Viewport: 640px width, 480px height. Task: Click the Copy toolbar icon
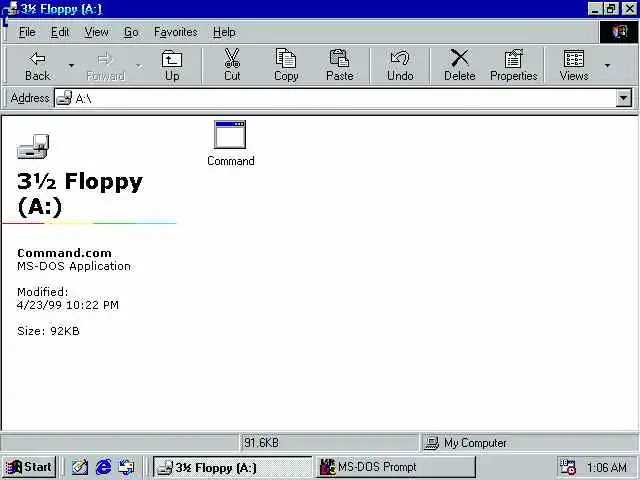click(x=286, y=58)
